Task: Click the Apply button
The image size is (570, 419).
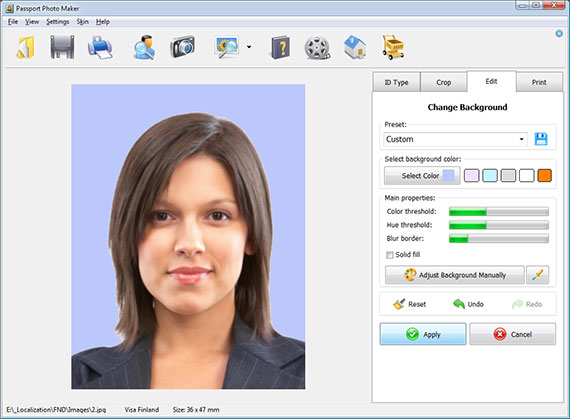Action: pos(423,334)
